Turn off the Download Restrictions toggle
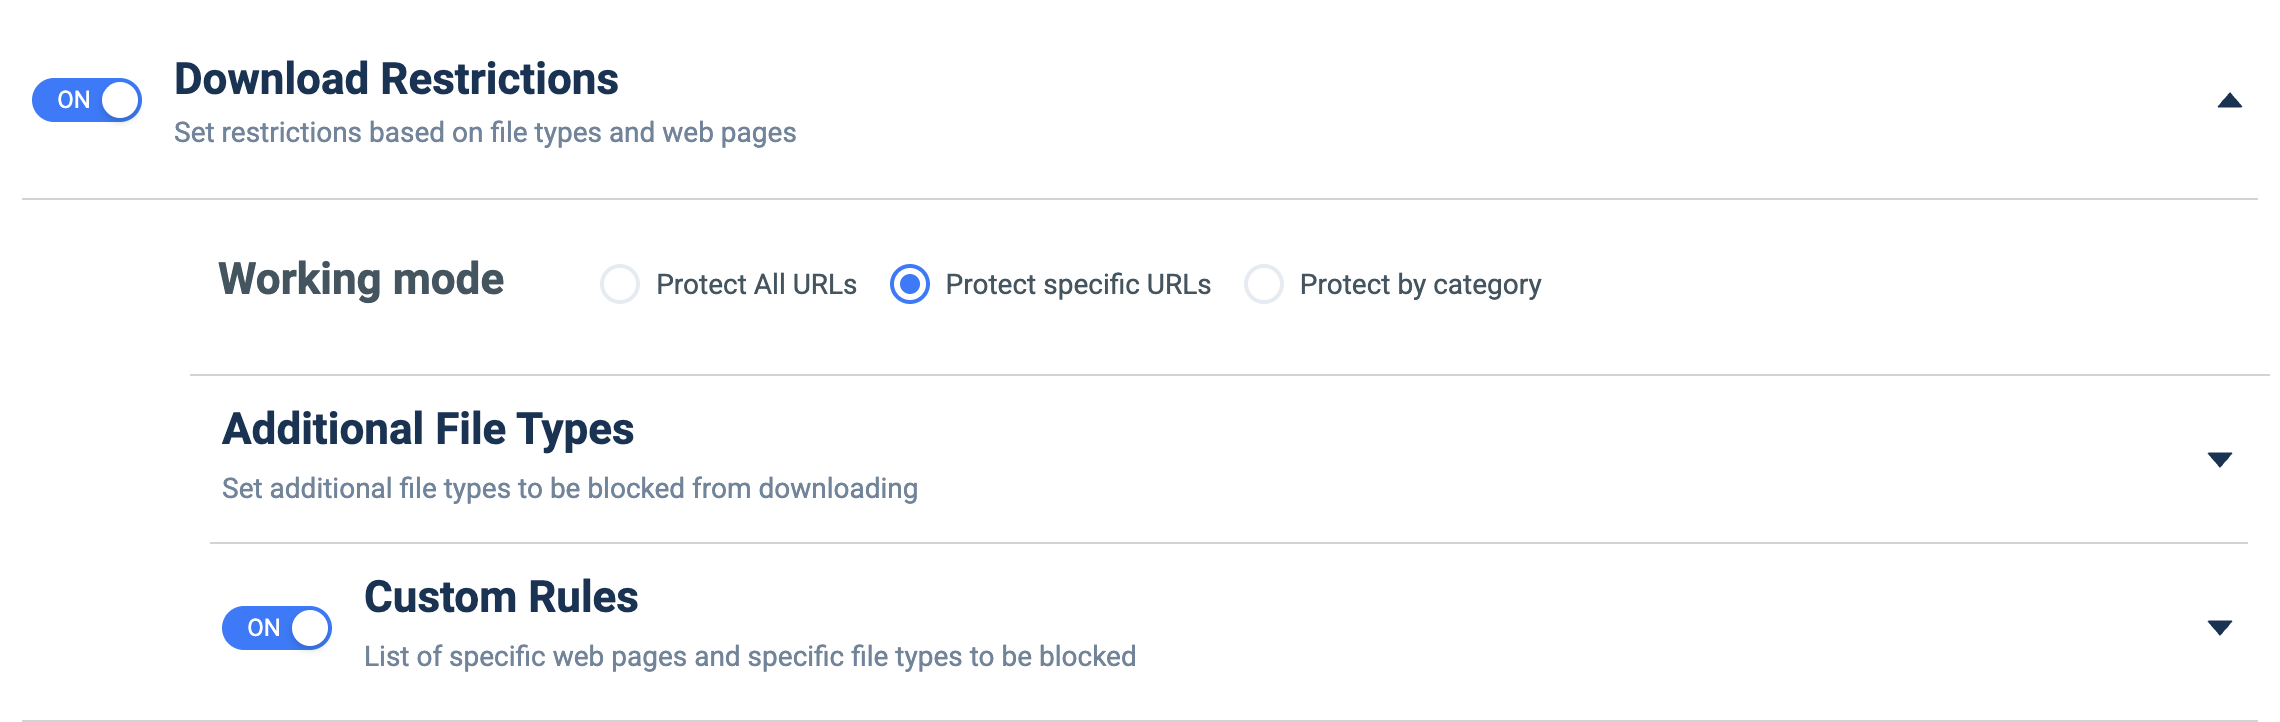Screen dimensions: 2280x722 pos(87,100)
